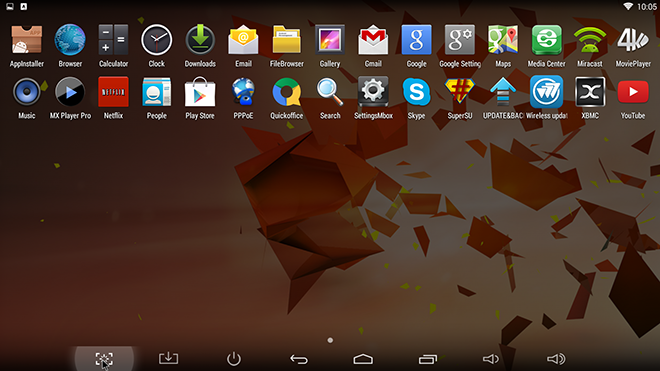Viewport: 660px width, 371px height.
Task: Click the Wi-Fi status icon
Action: pyautogui.click(x=628, y=6)
